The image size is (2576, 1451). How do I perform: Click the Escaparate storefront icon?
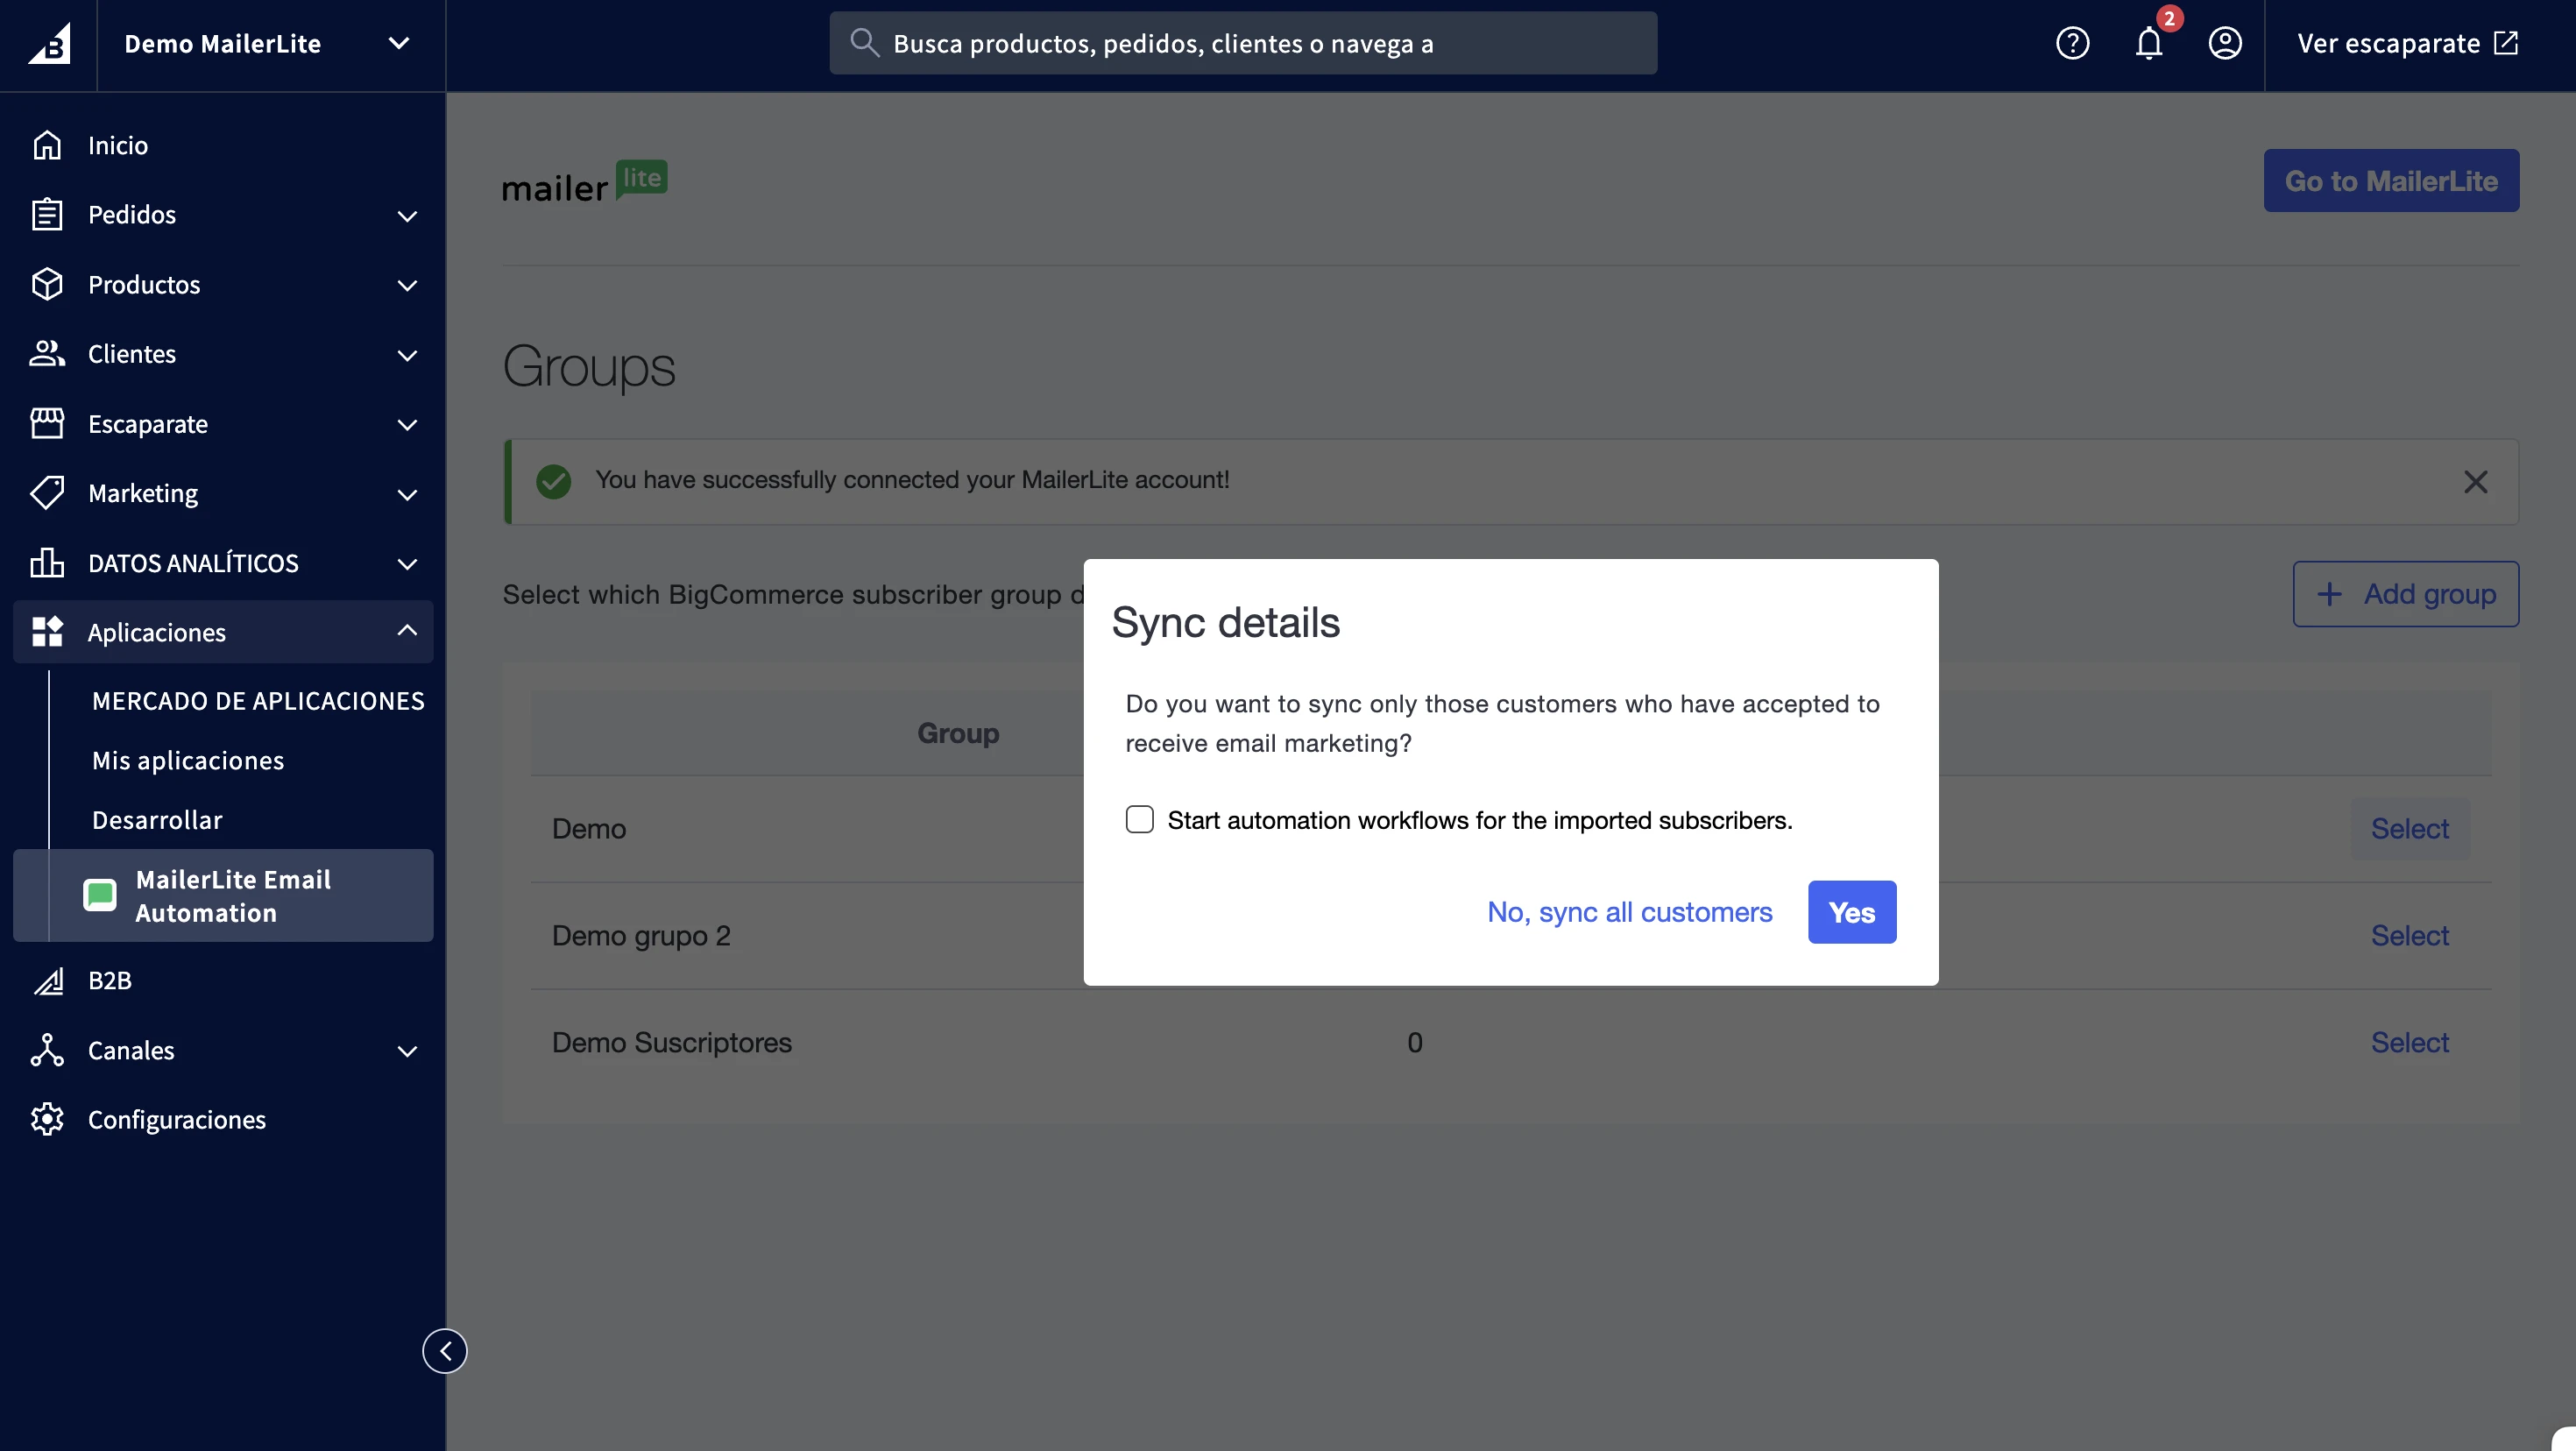[47, 424]
